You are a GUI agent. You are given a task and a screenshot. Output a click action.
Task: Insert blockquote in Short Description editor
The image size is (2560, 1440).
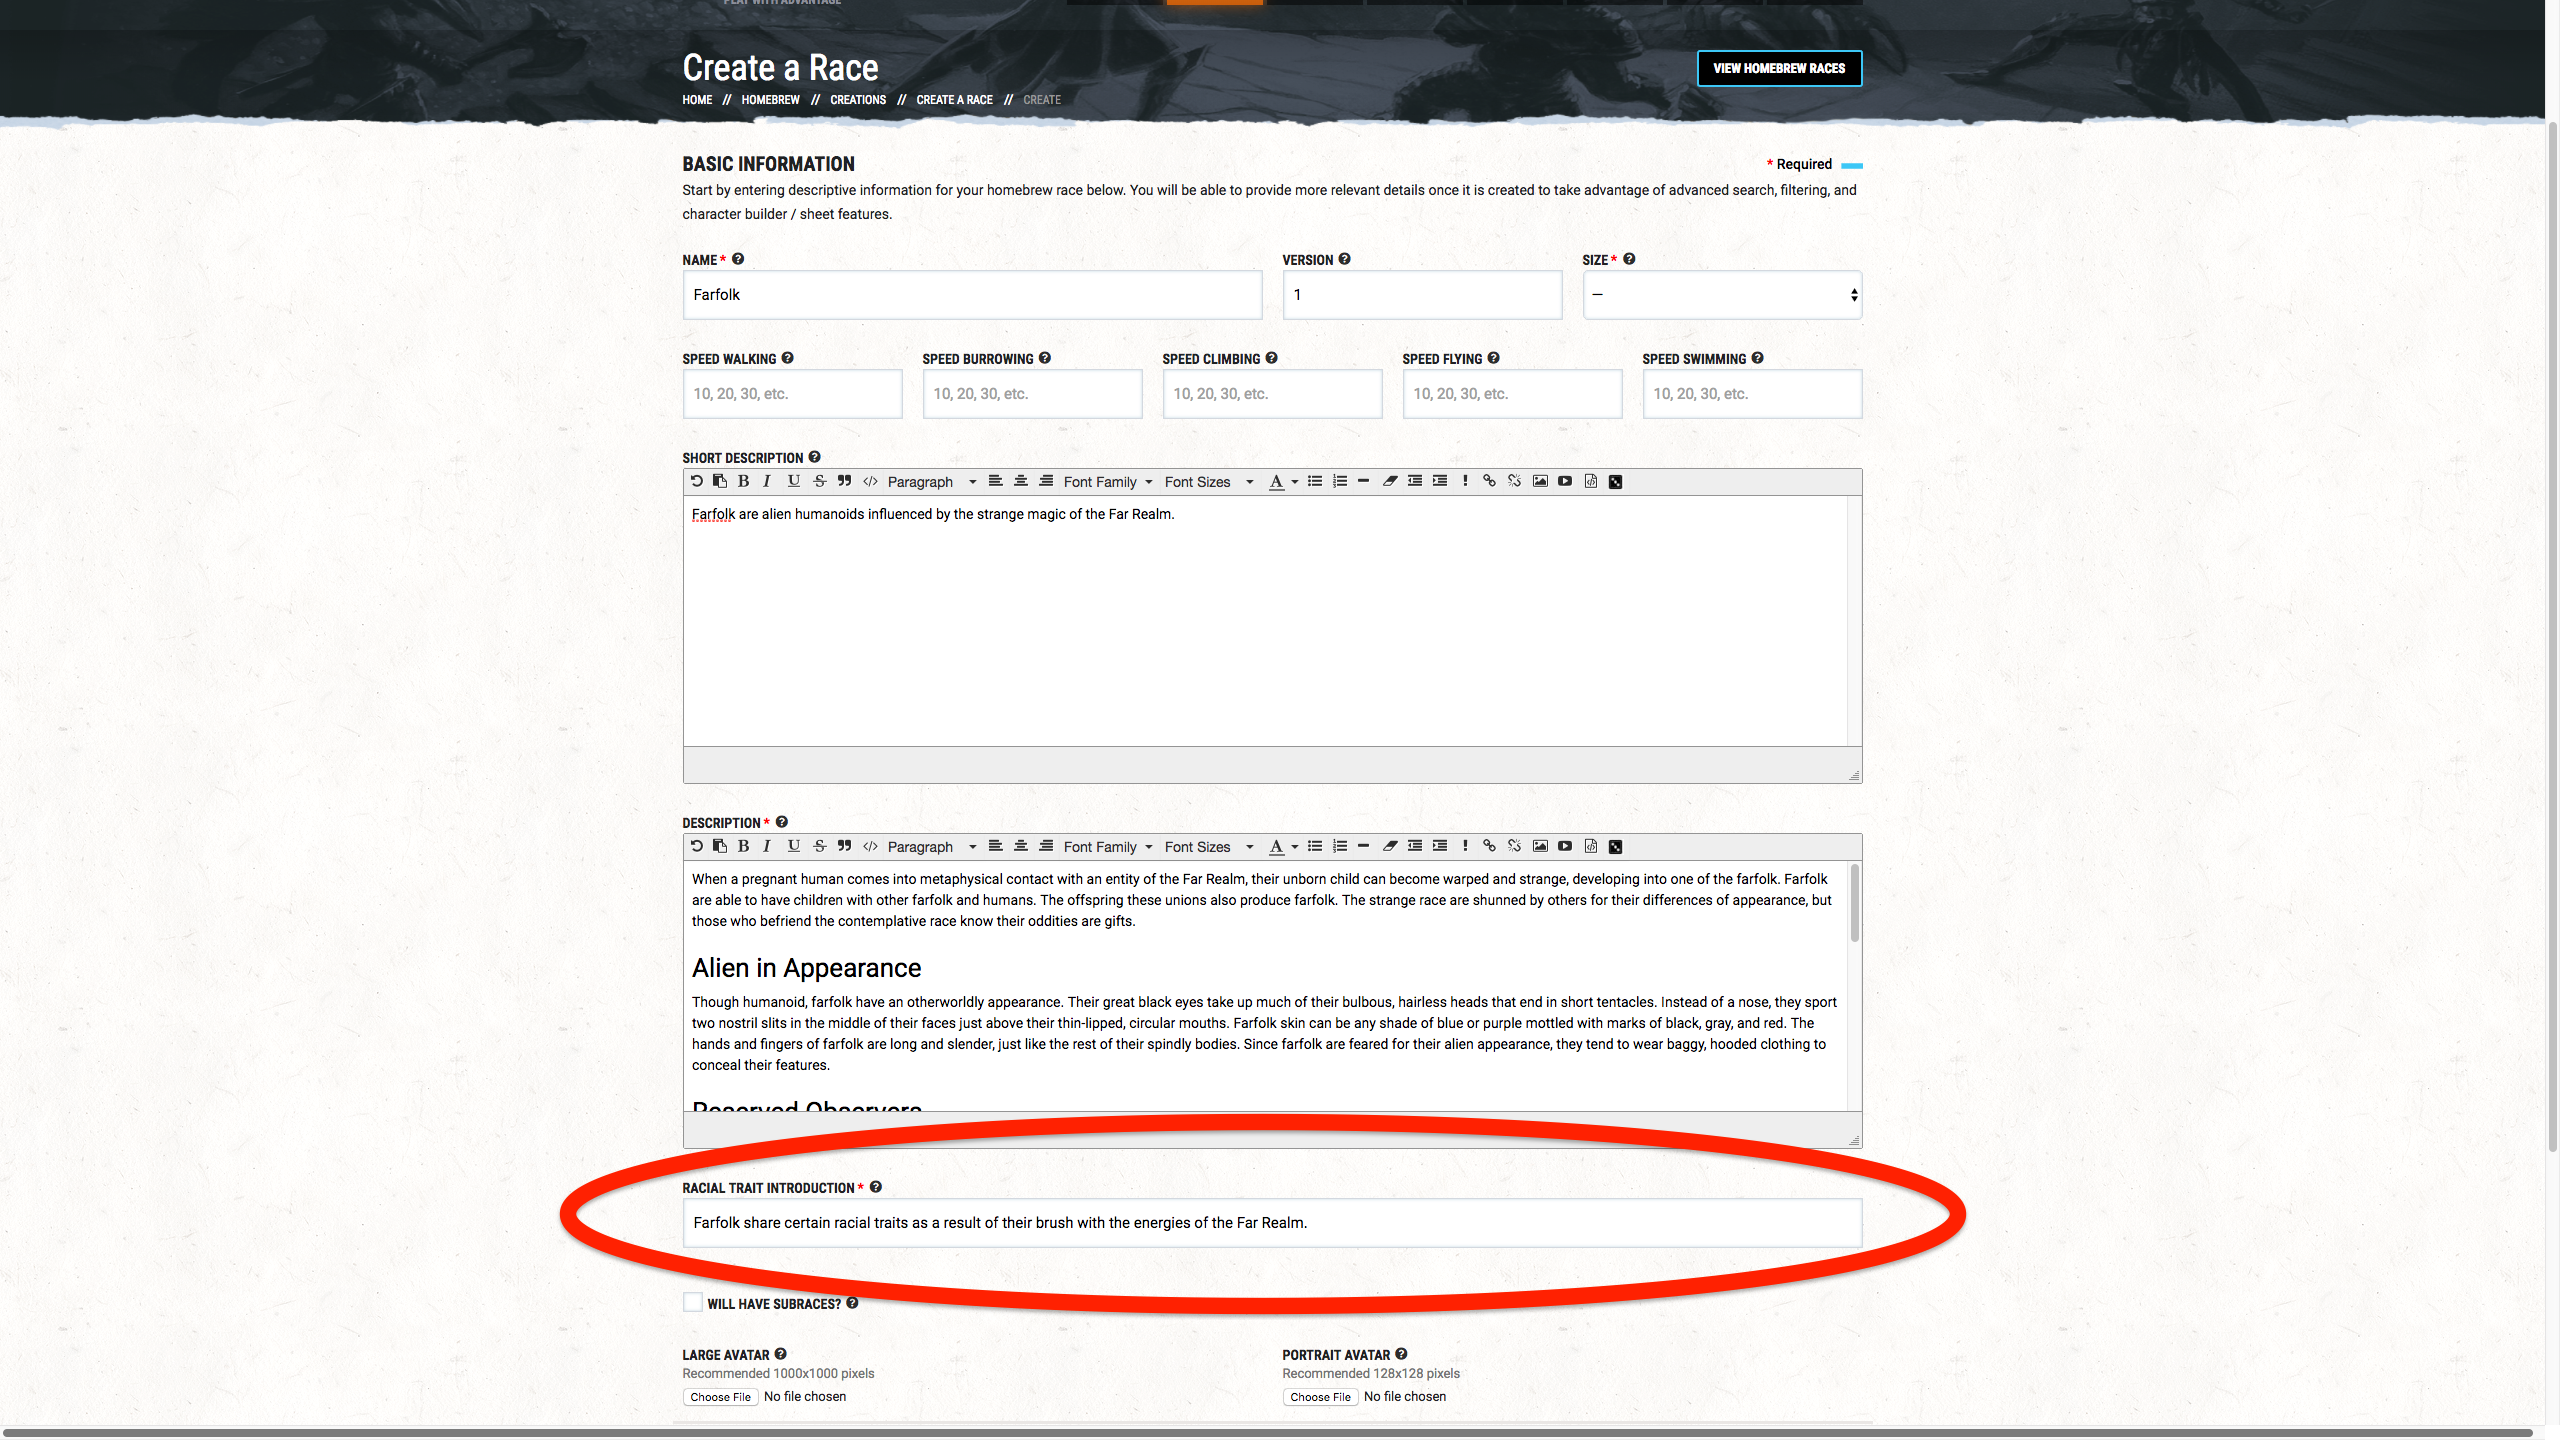(845, 481)
